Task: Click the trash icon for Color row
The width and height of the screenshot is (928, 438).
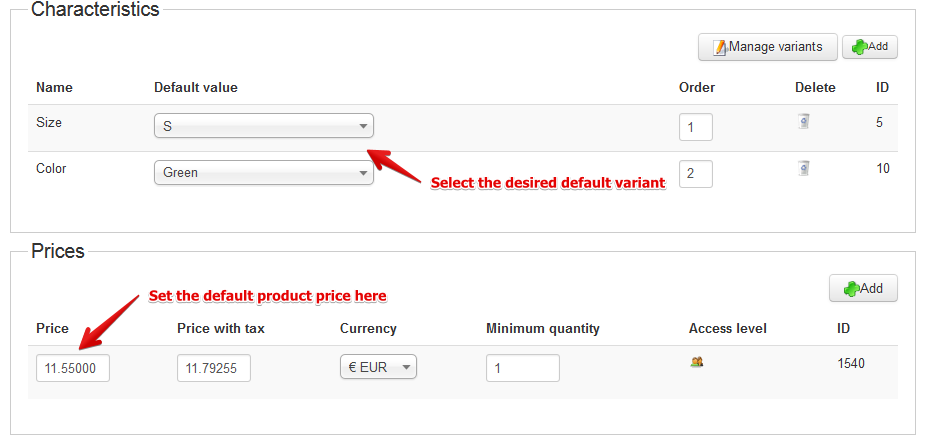Action: click(803, 168)
